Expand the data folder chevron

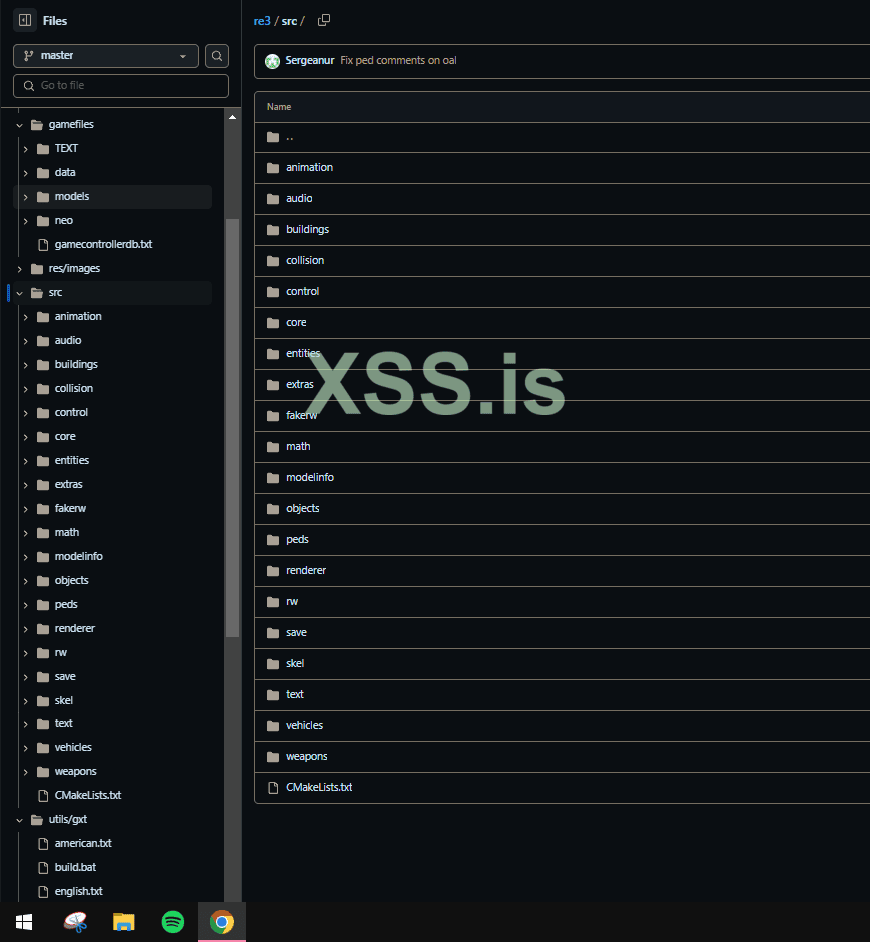pyautogui.click(x=25, y=173)
